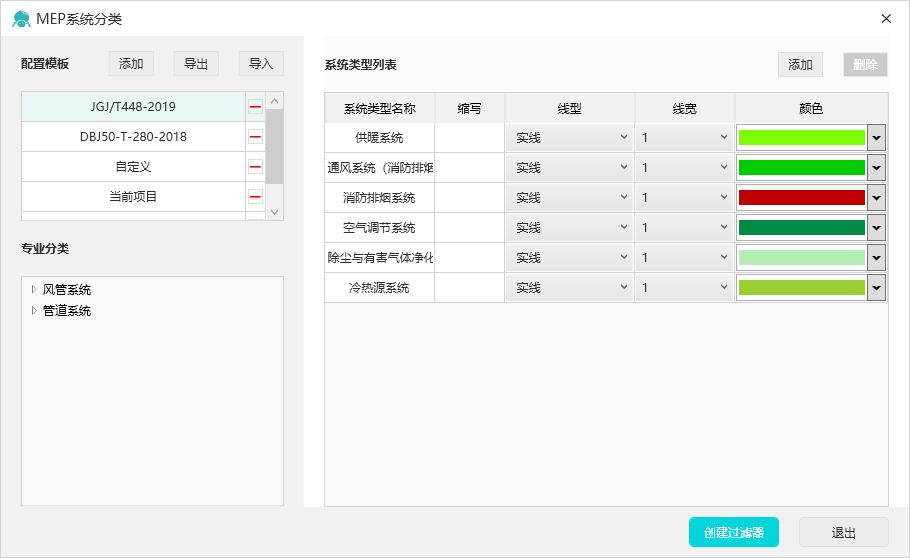
Task: Click the 缩写 cell for 冷热源系统
Action: pos(470,287)
